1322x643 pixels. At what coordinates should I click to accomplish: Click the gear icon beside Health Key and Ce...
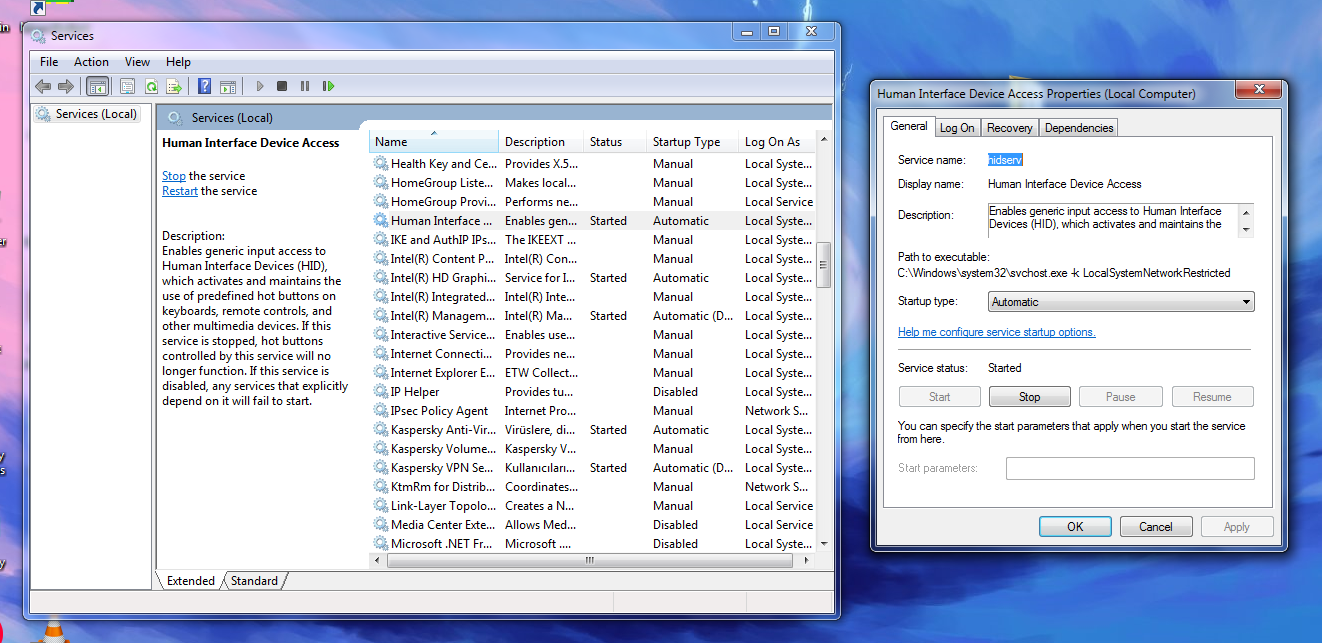(381, 163)
